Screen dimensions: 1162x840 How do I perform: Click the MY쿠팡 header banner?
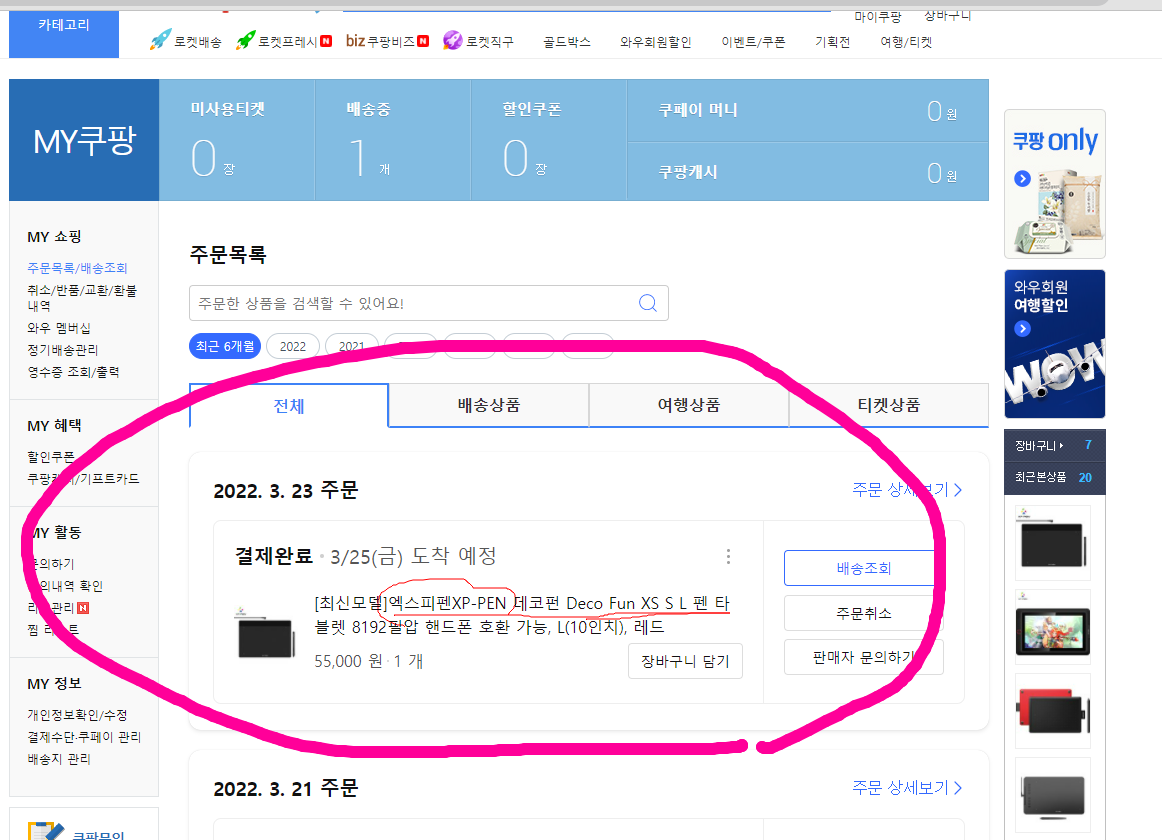click(84, 140)
